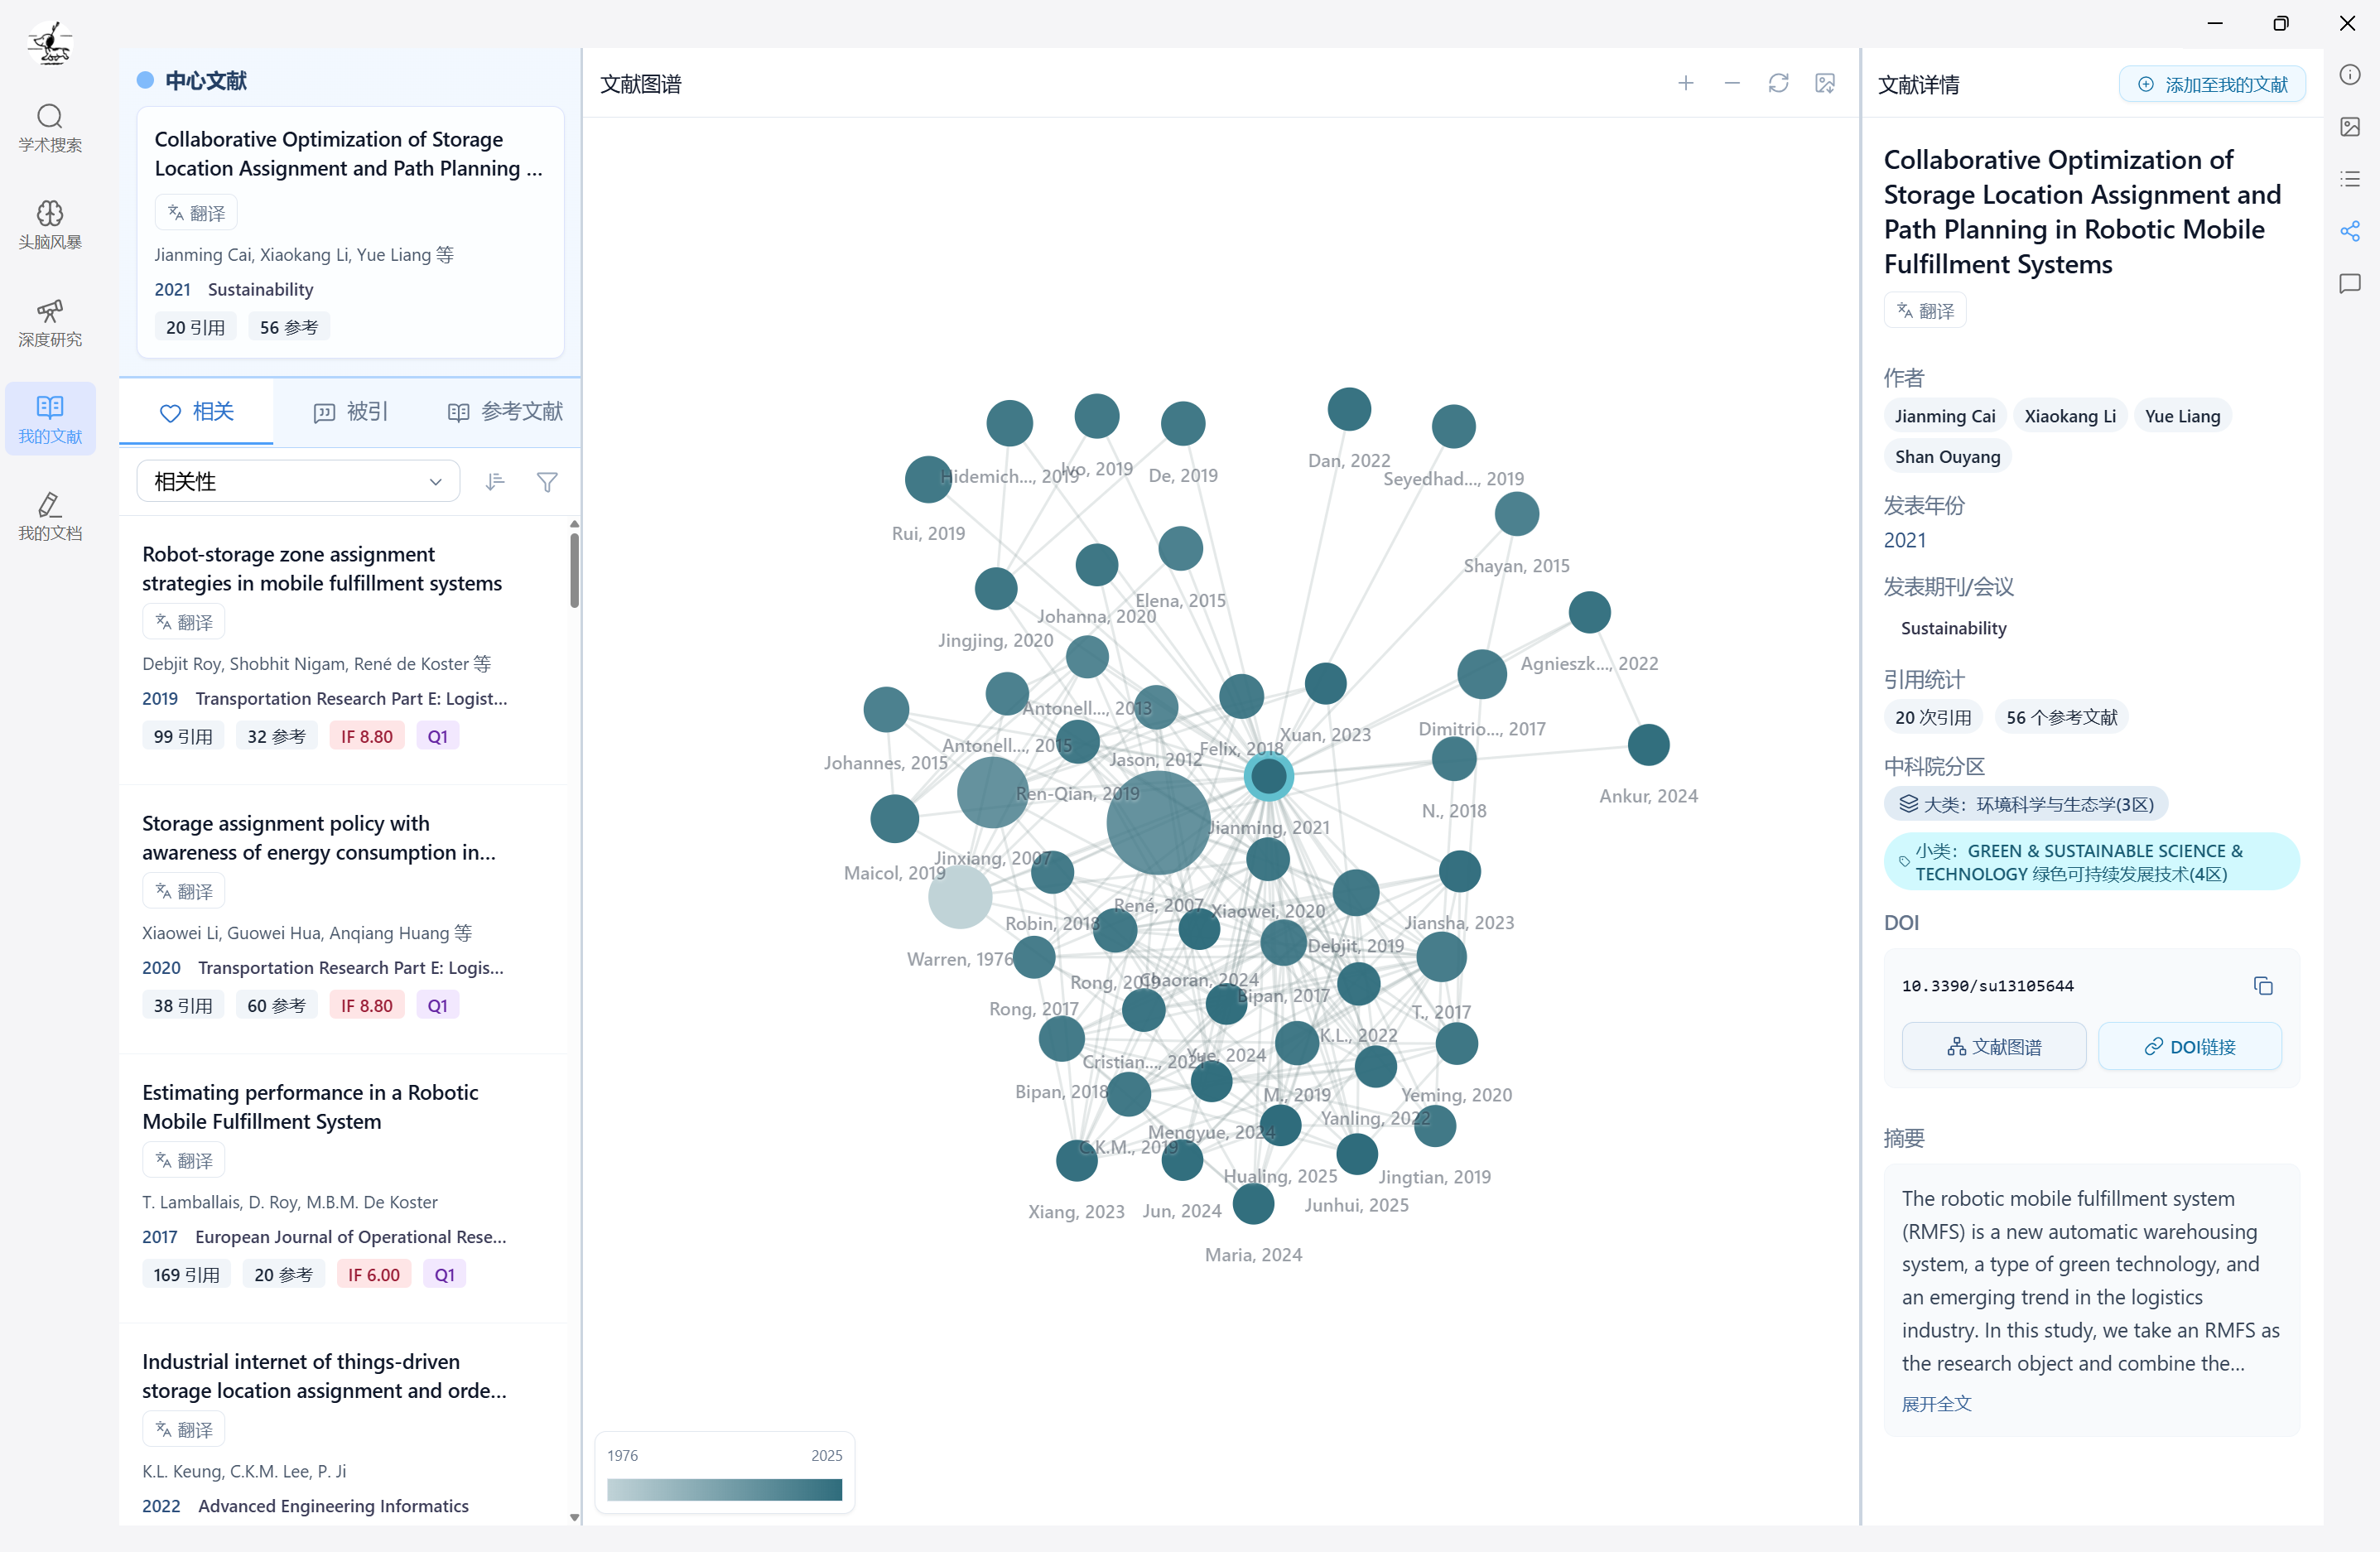
Task: Zoom out the literature graph
Action: point(1732,84)
